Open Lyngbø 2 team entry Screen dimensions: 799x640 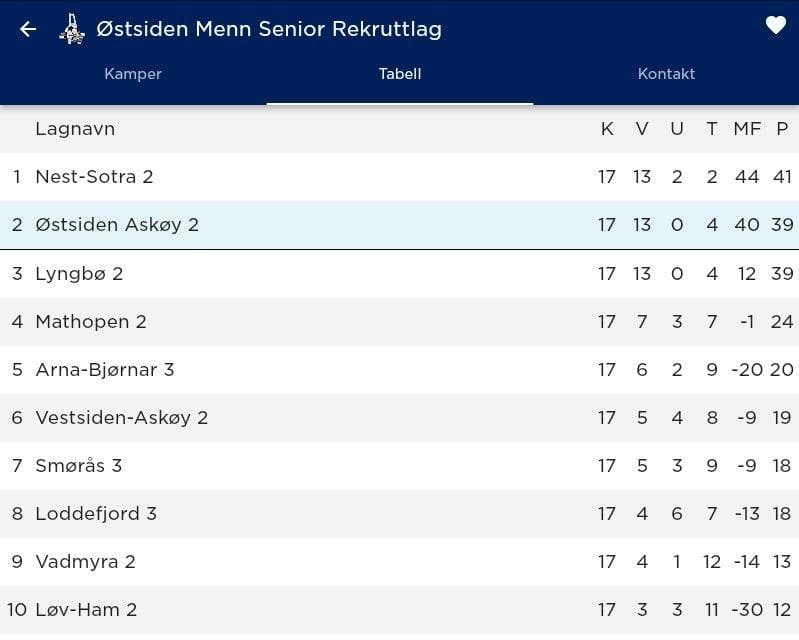click(79, 273)
